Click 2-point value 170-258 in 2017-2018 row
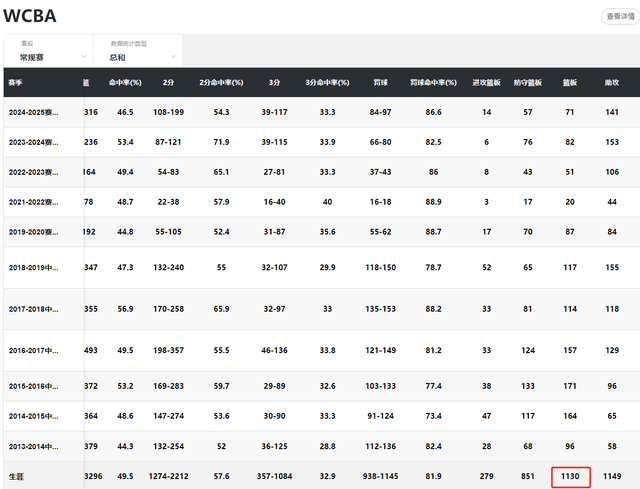This screenshot has width=640, height=489. coord(169,309)
